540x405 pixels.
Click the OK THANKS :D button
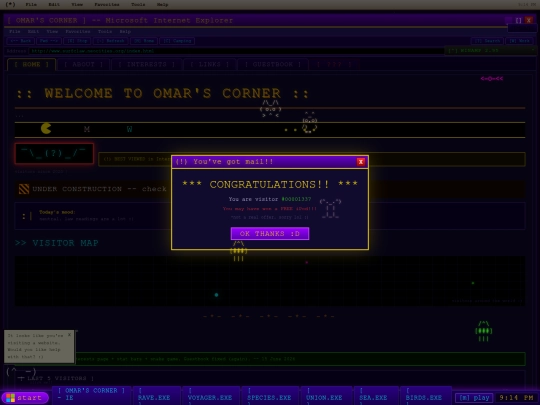pyautogui.click(x=270, y=233)
